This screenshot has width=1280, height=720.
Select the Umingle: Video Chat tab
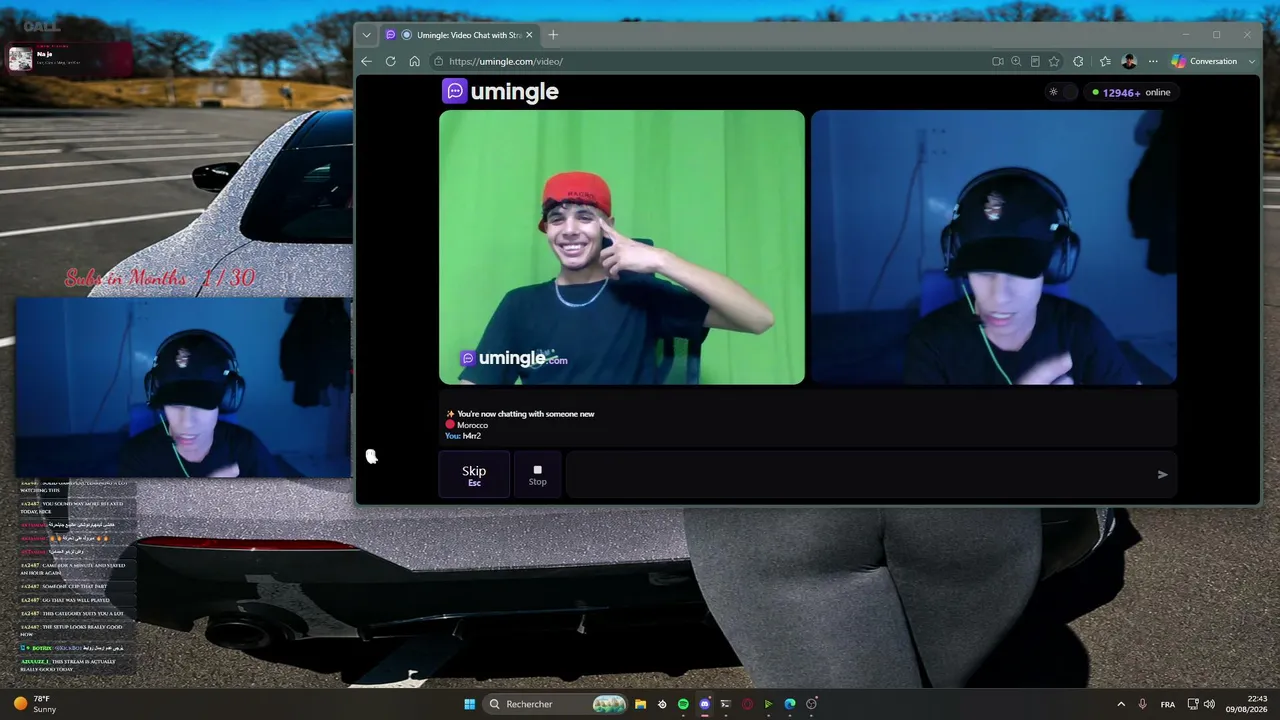click(460, 35)
